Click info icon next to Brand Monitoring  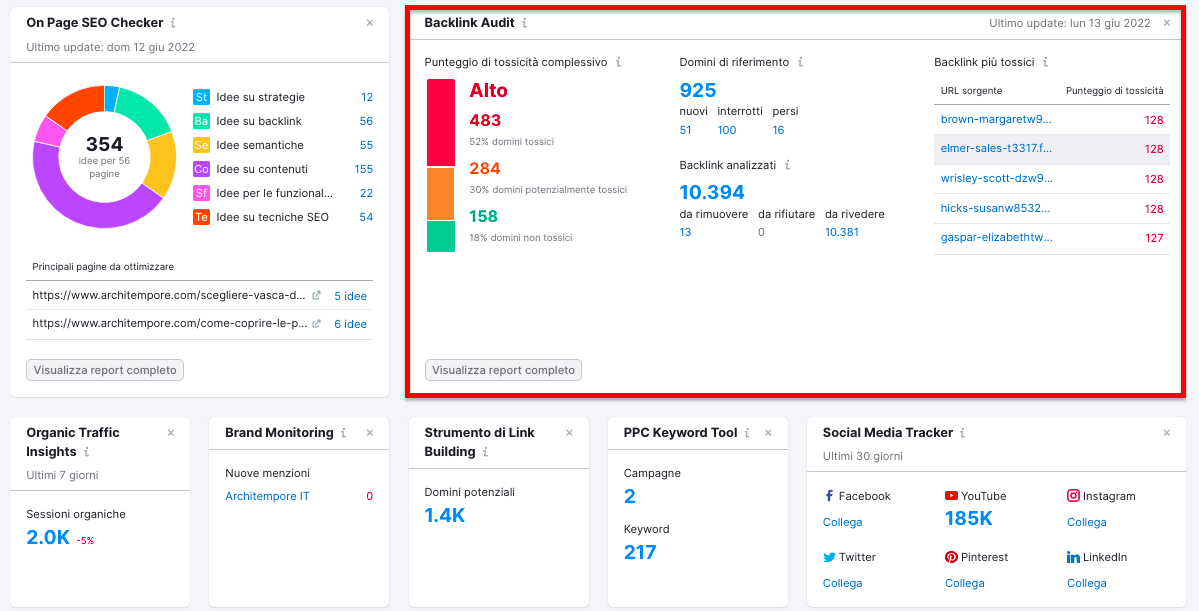pos(344,433)
